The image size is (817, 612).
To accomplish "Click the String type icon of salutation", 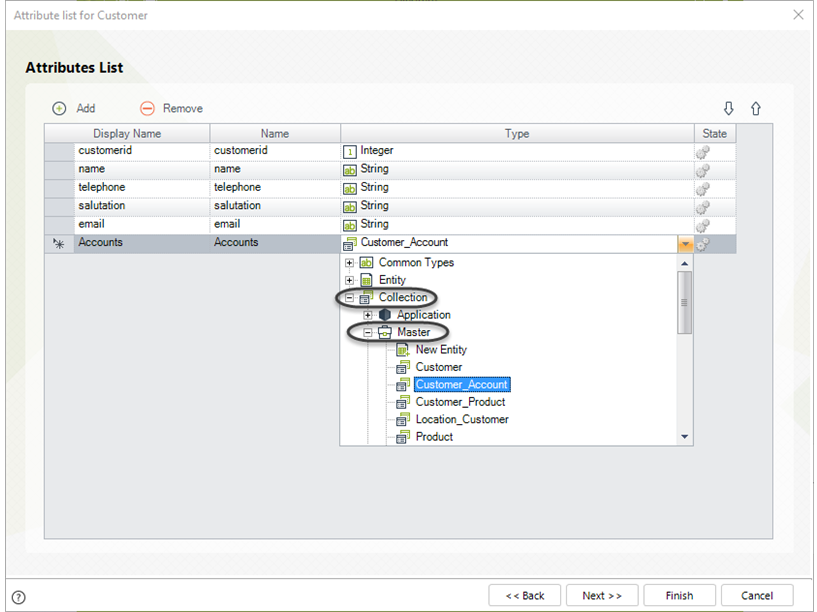I will tap(350, 207).
